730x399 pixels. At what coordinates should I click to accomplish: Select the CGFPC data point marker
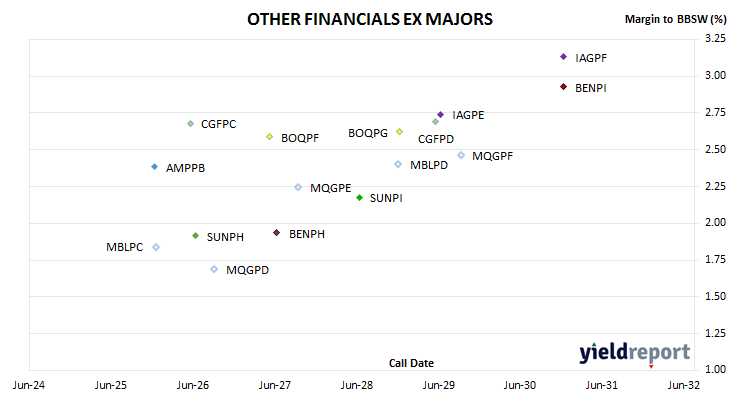pyautogui.click(x=190, y=124)
